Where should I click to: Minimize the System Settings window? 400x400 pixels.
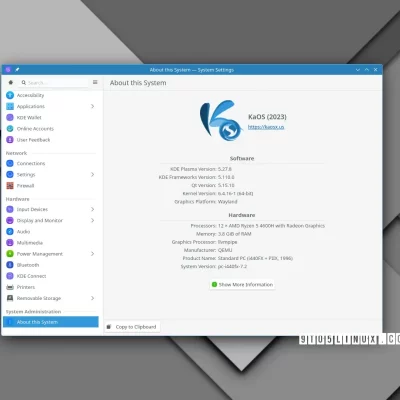tap(358, 70)
